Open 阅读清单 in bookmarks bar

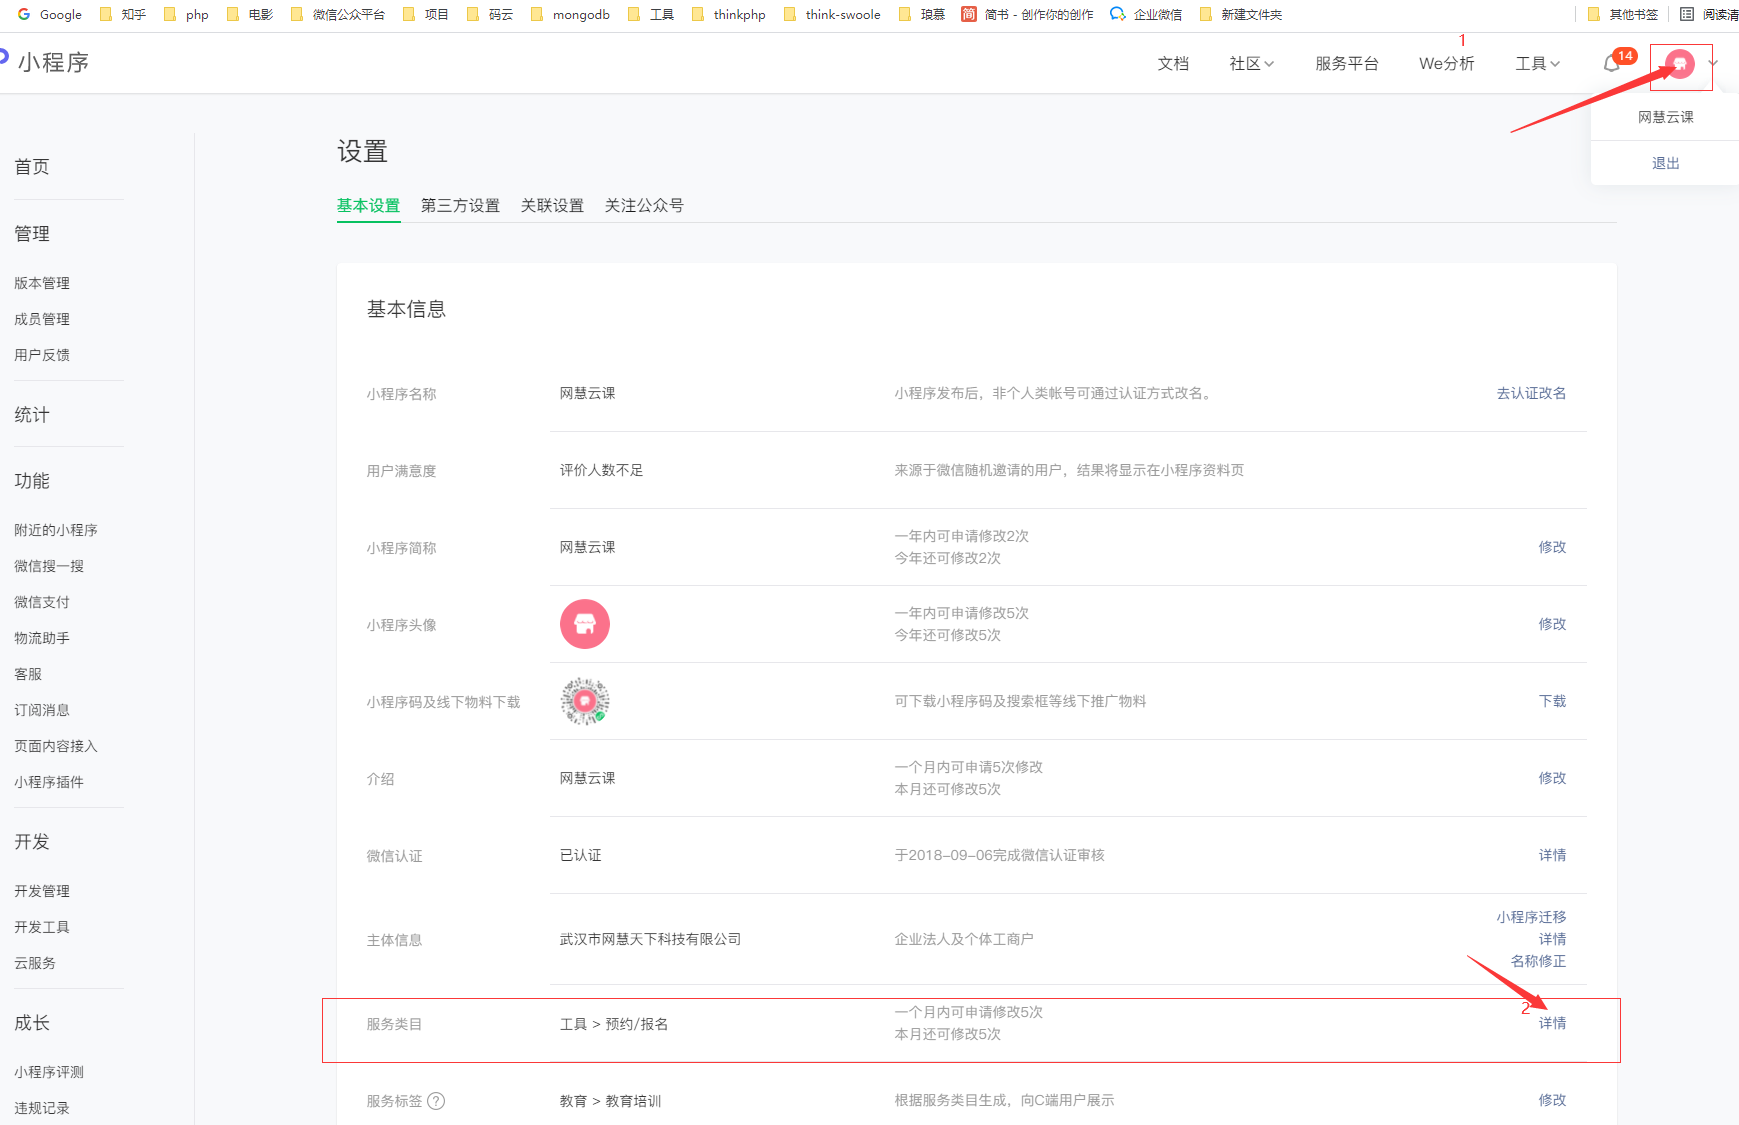pyautogui.click(x=1708, y=14)
